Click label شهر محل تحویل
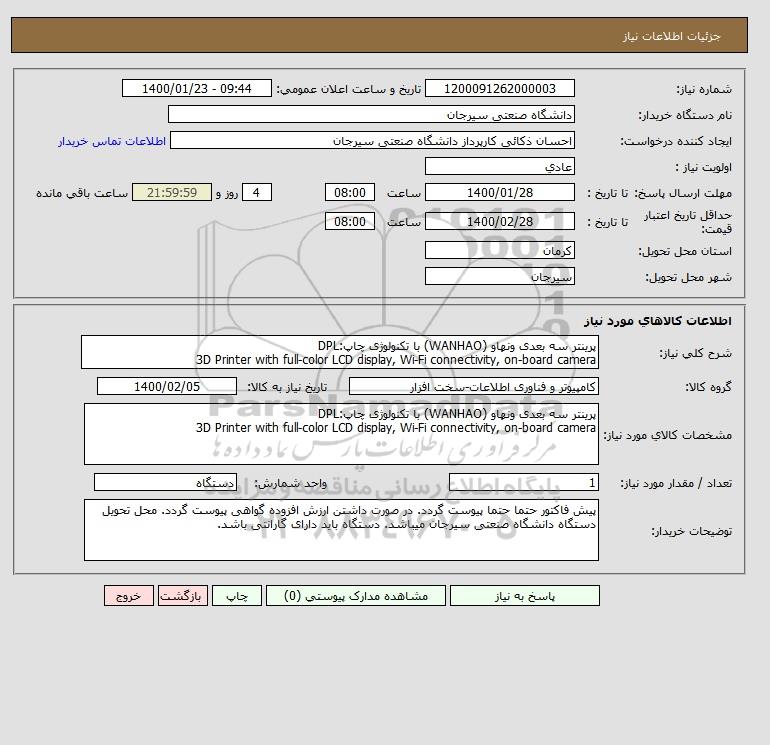Viewport: 770px width, 745px height. tap(688, 277)
